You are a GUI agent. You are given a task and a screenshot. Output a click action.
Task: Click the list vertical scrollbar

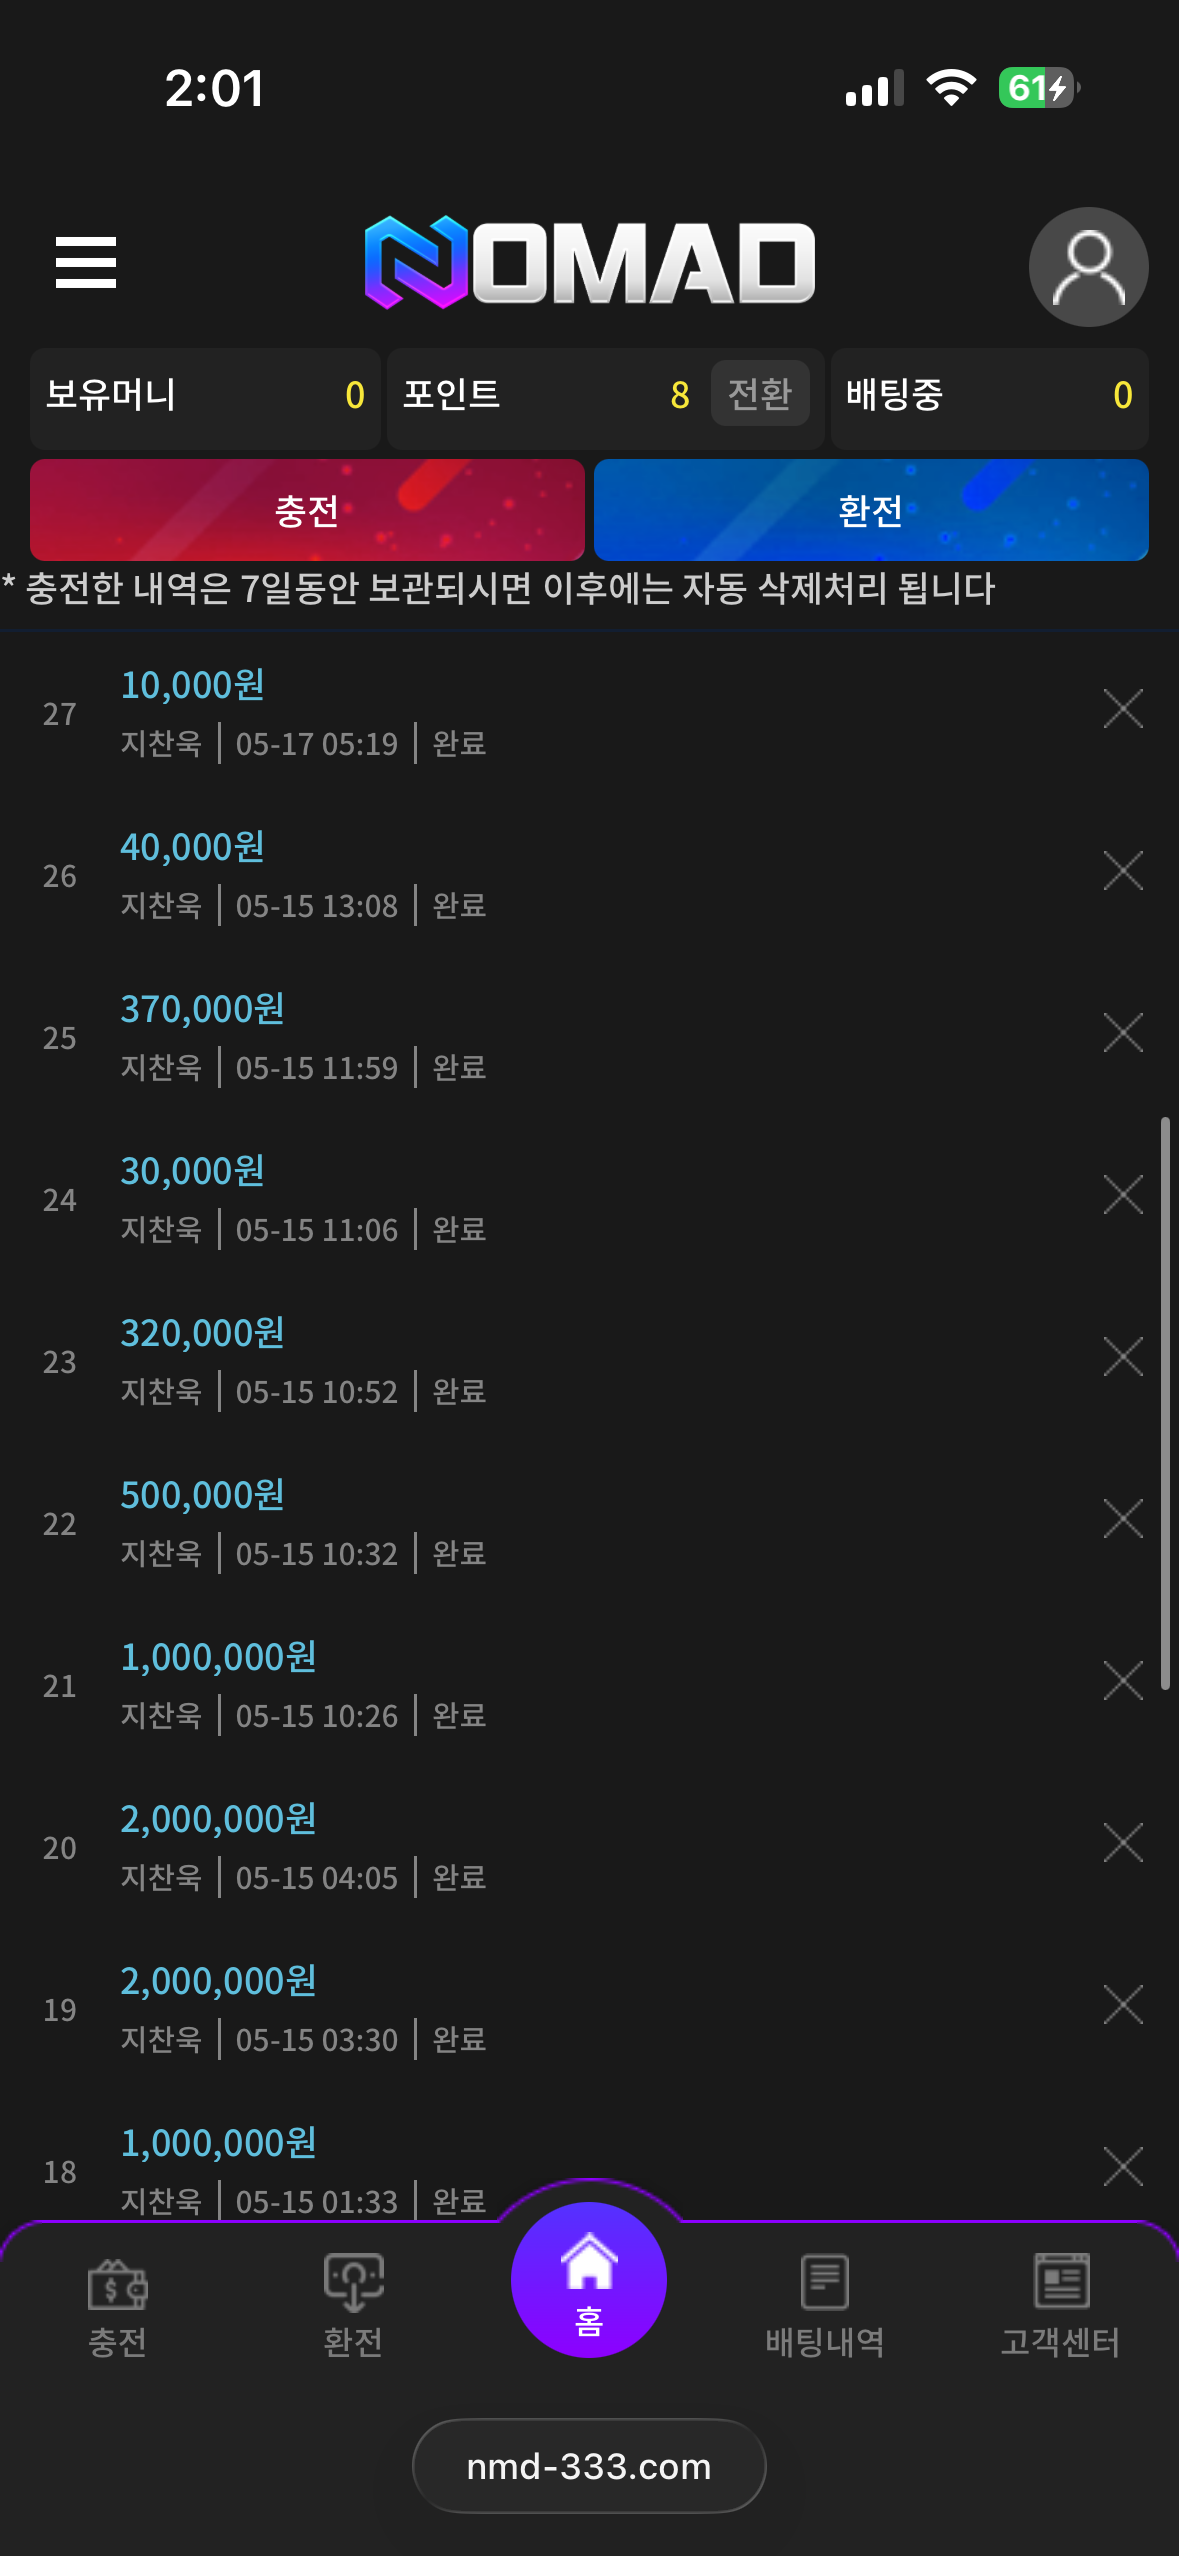point(1165,1403)
